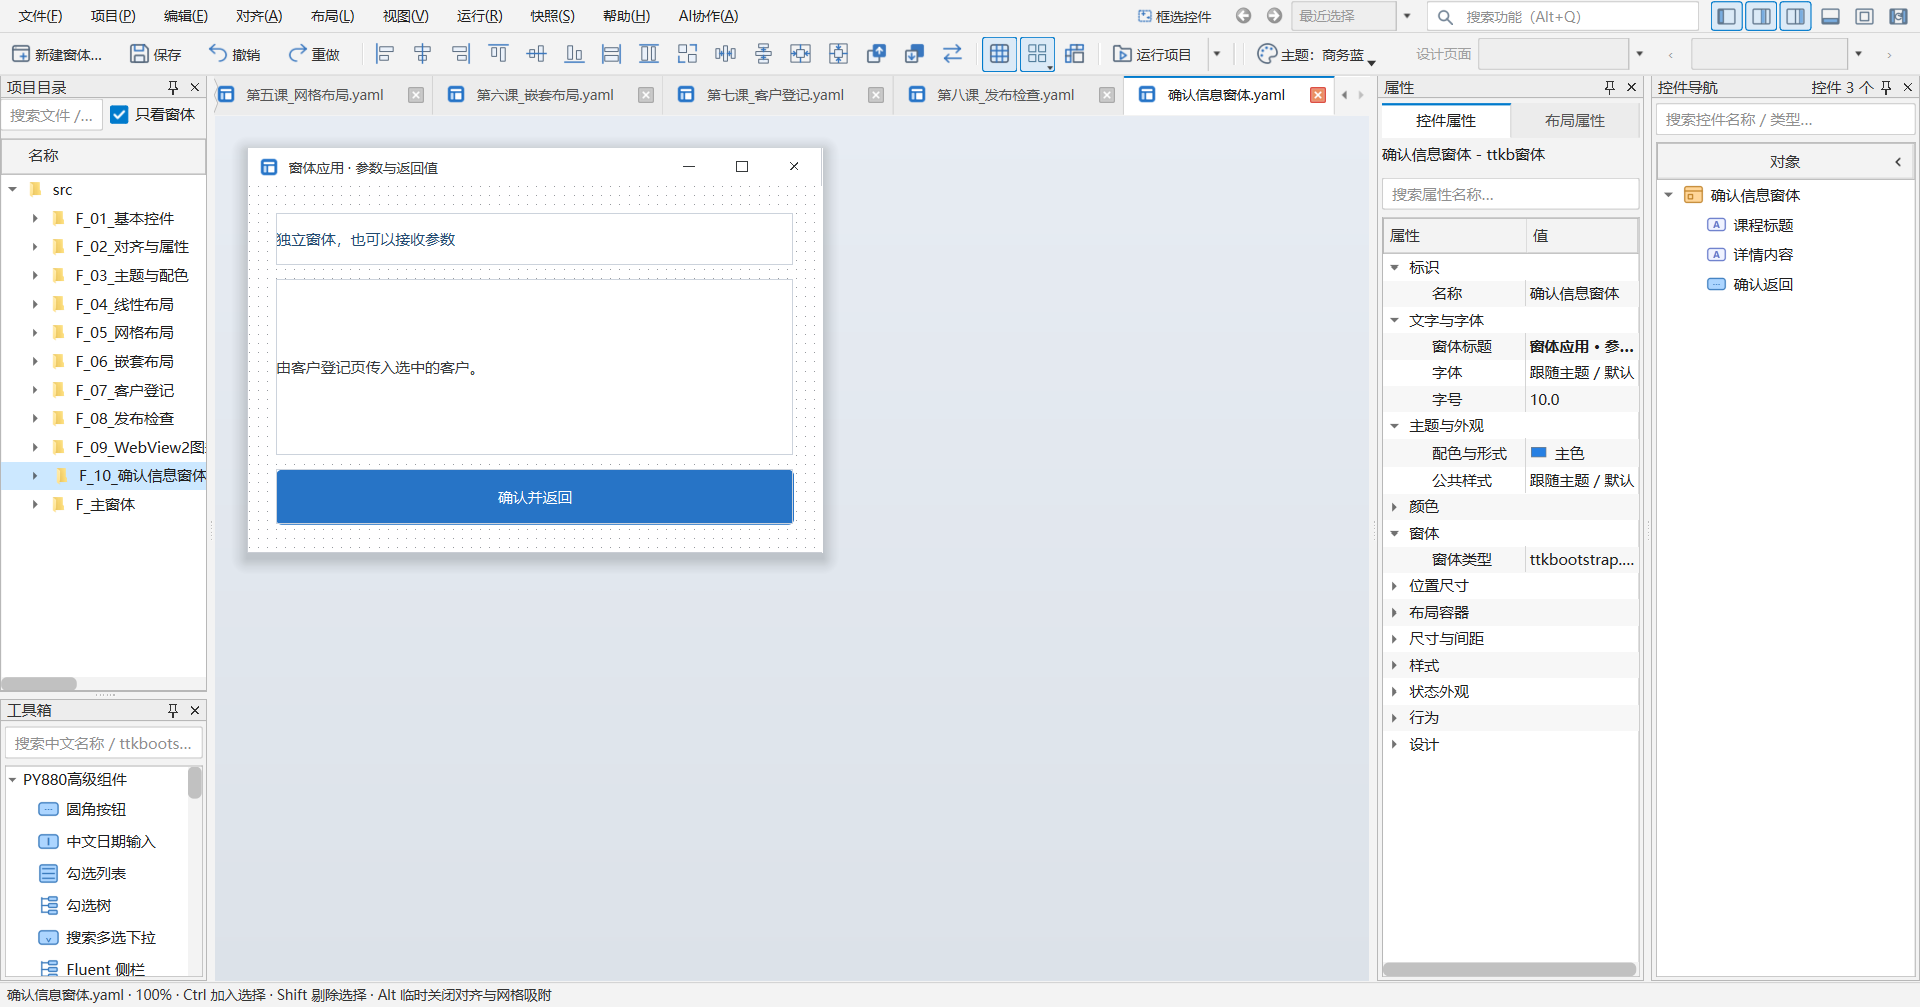Click the align horizontal centers icon
The height and width of the screenshot is (1007, 1920).
423,54
